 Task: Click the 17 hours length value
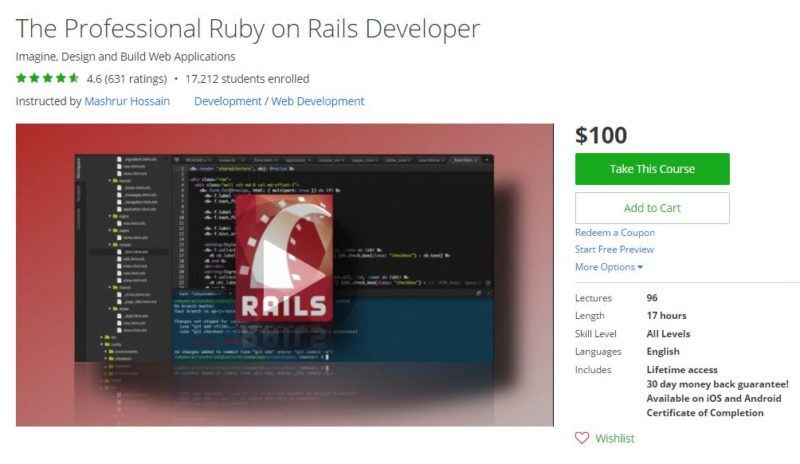(666, 315)
